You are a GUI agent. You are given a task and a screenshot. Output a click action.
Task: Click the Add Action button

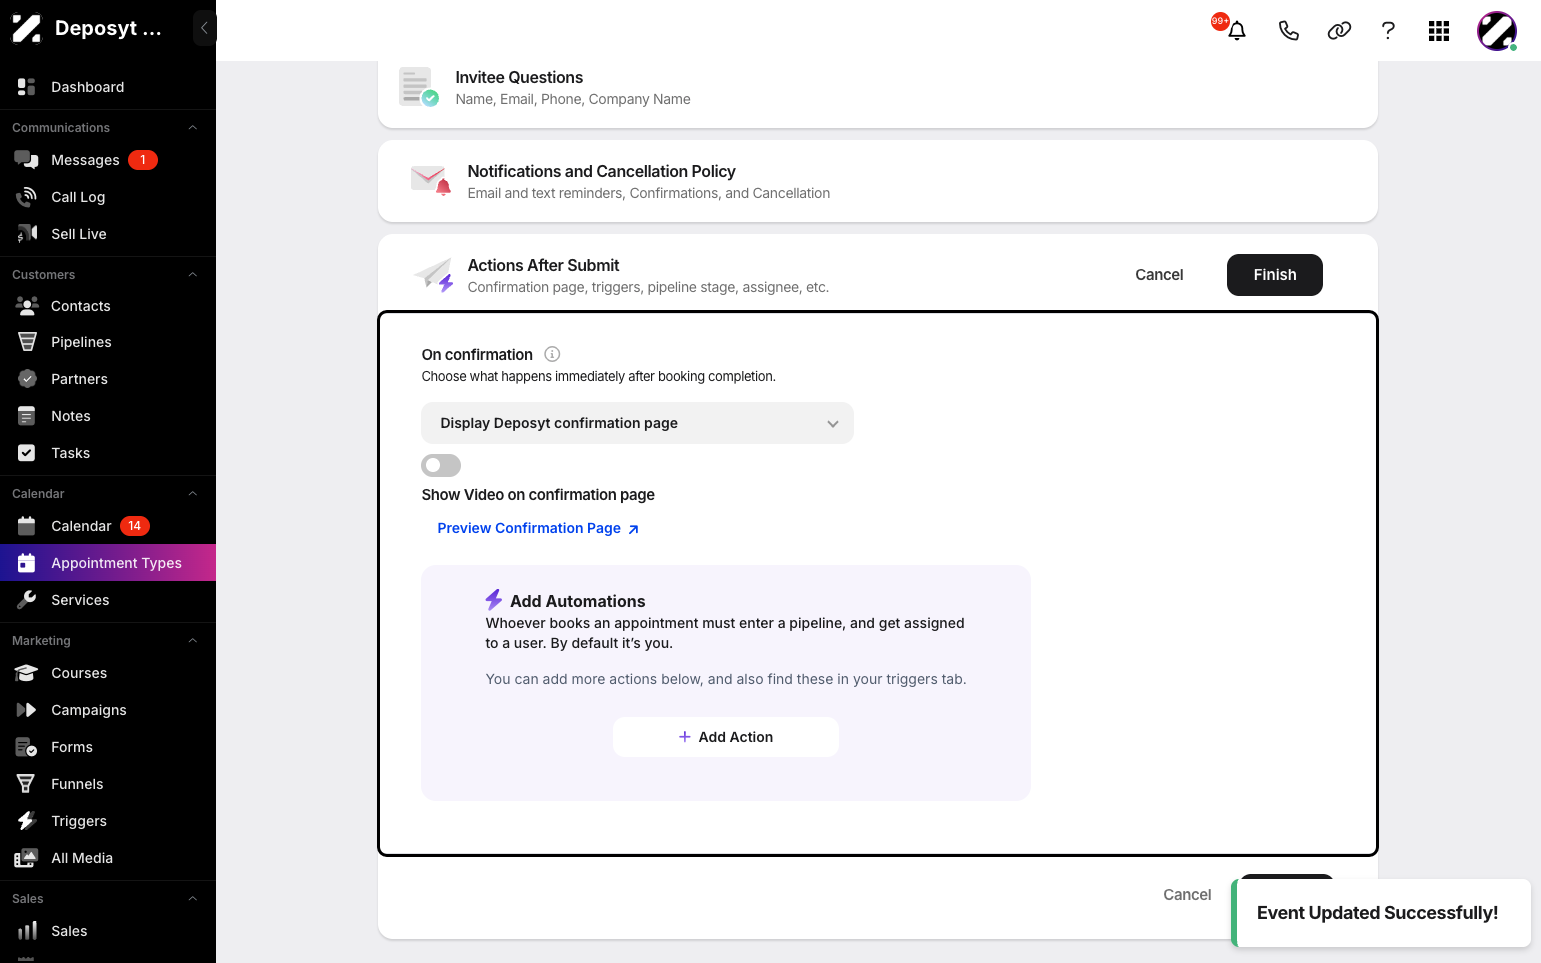(x=726, y=737)
